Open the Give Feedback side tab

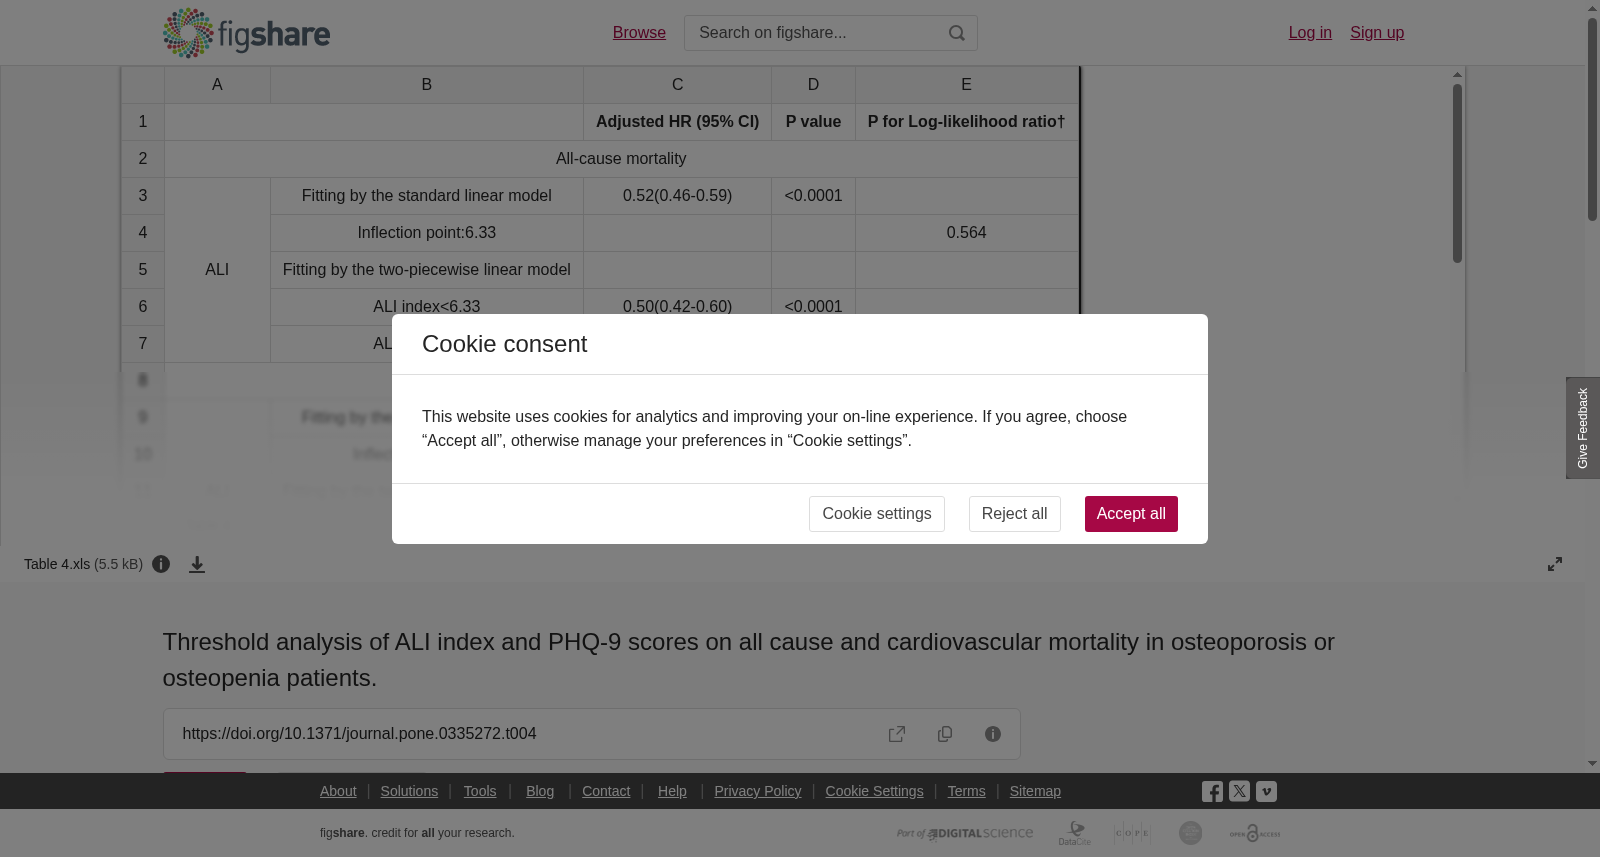(x=1583, y=428)
